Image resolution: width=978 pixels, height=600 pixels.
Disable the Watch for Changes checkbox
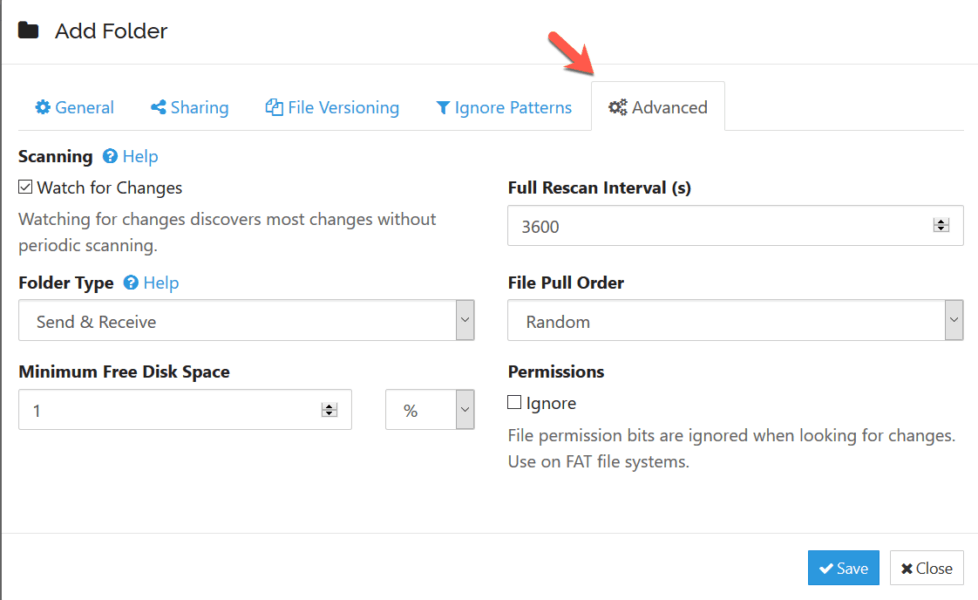(26, 187)
